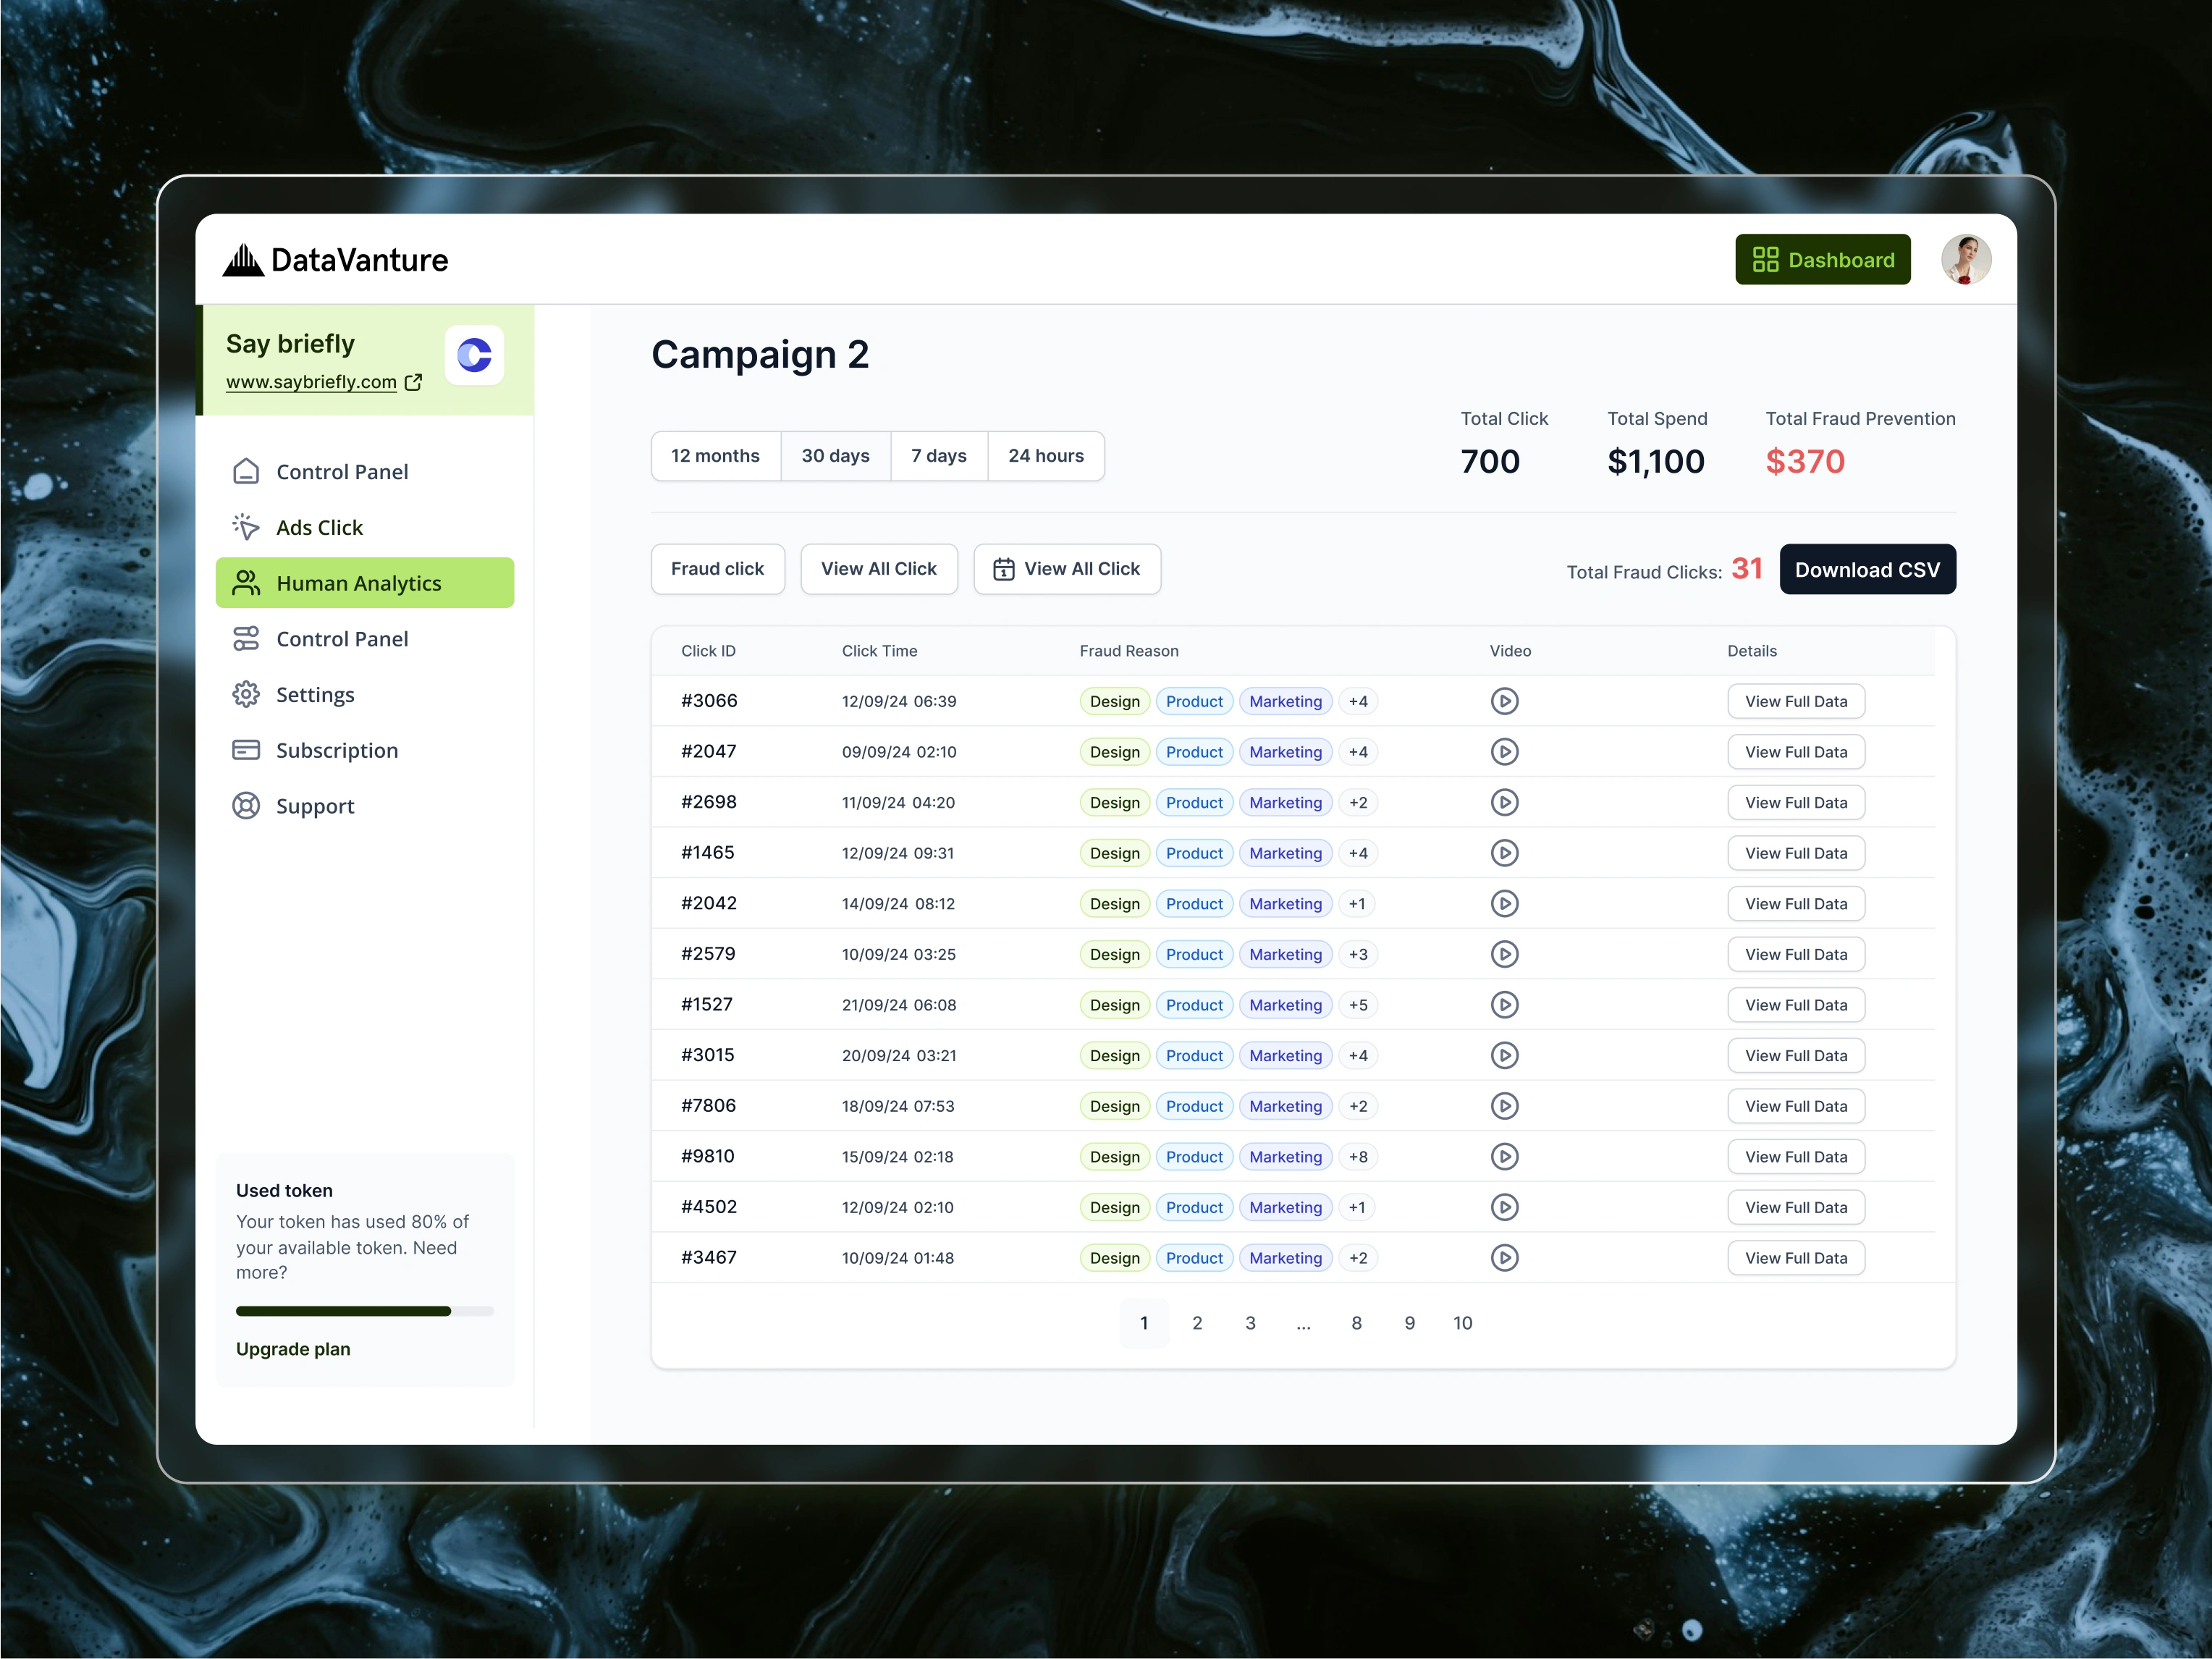Click Download CSV

pos(1867,569)
